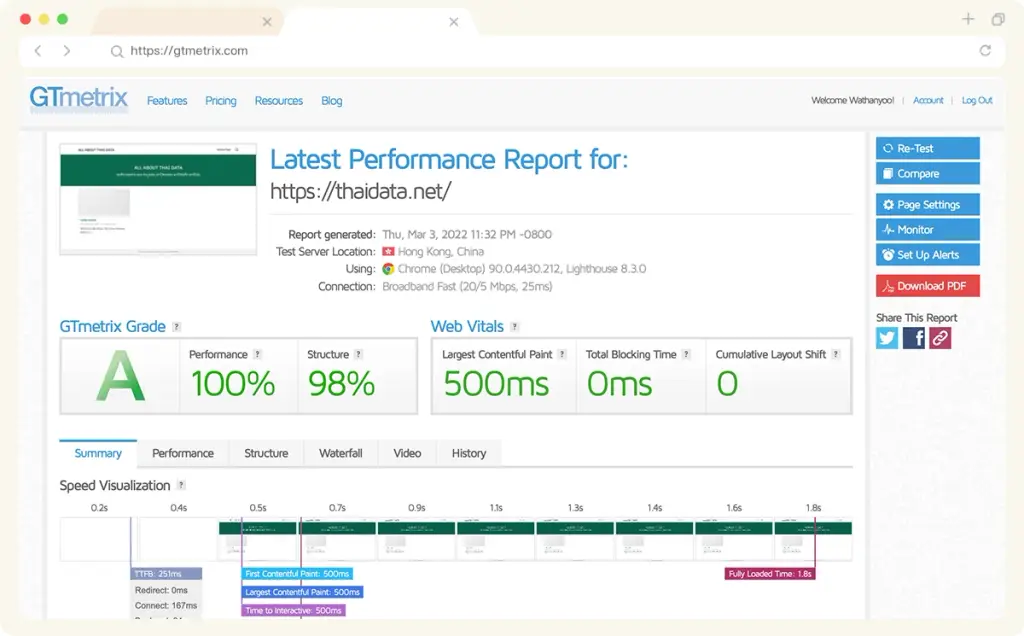1024x636 pixels.
Task: Click the 500ms Largest Contentful Paint value
Action: [496, 383]
